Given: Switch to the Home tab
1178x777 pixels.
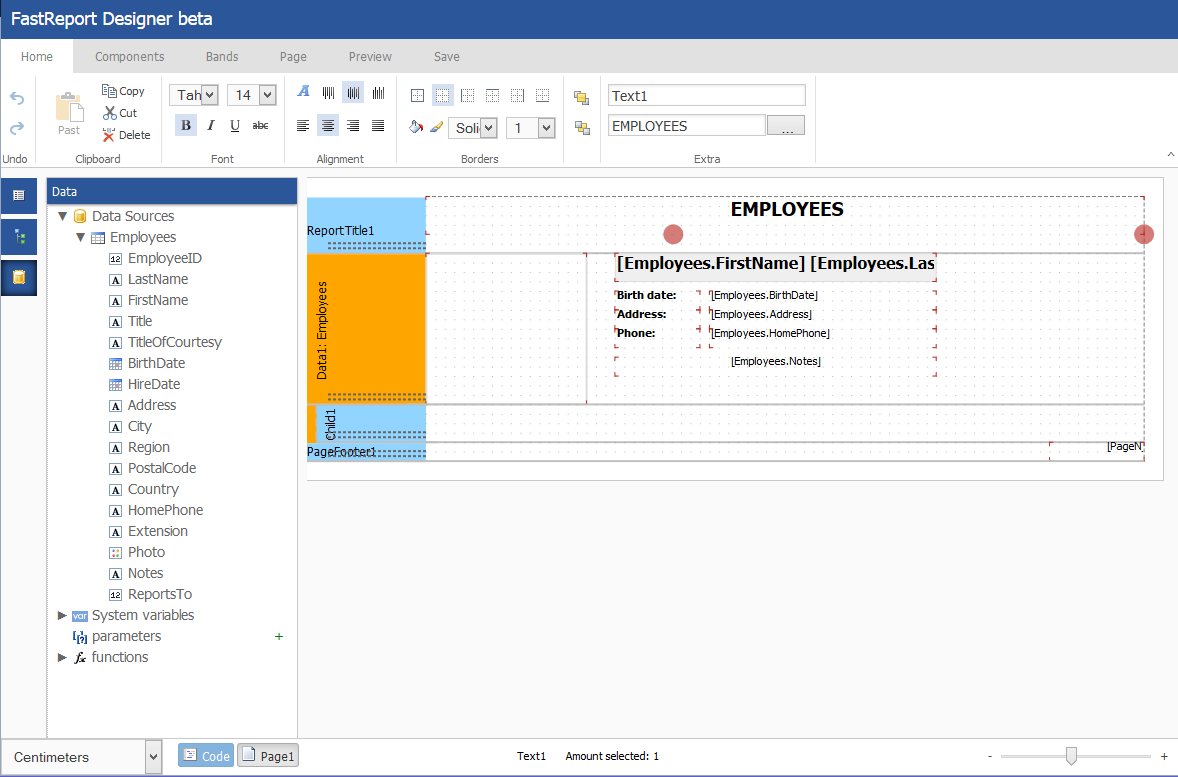Looking at the screenshot, I should pos(37,56).
